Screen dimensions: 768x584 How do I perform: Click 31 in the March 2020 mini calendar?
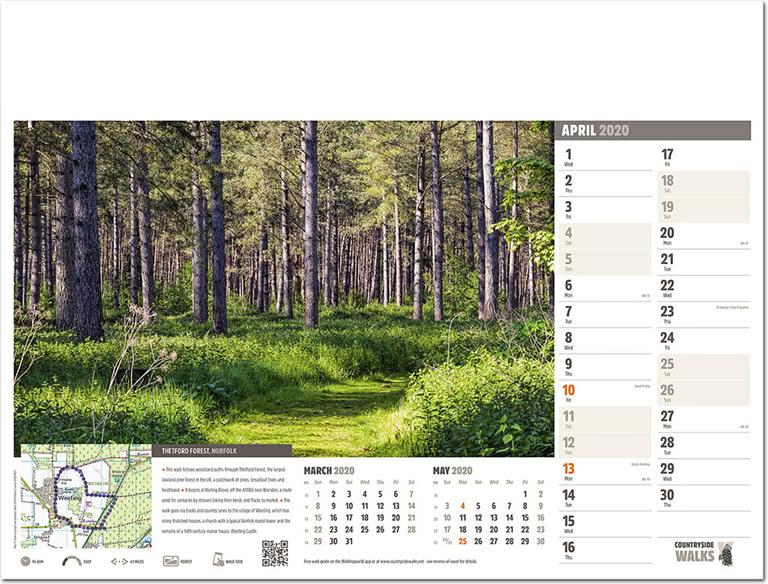coord(349,541)
